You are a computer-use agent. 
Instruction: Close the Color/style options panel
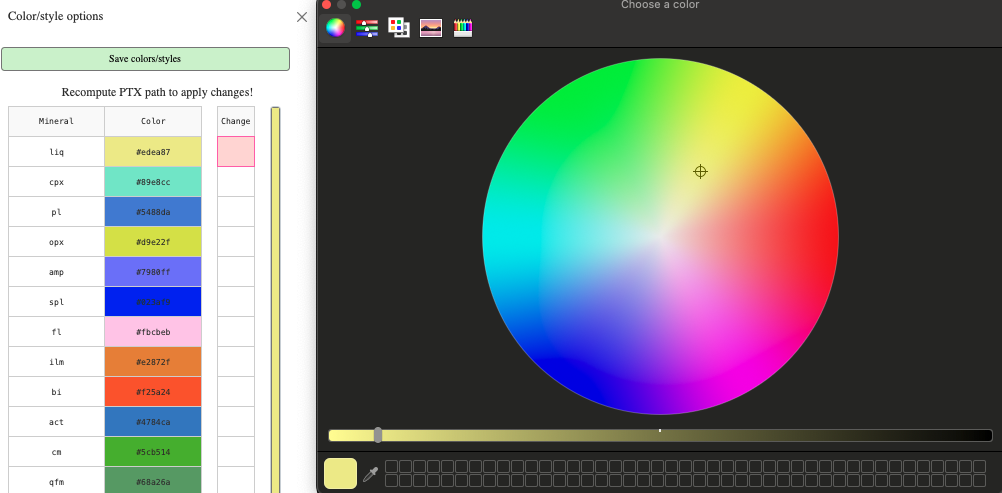(x=302, y=17)
